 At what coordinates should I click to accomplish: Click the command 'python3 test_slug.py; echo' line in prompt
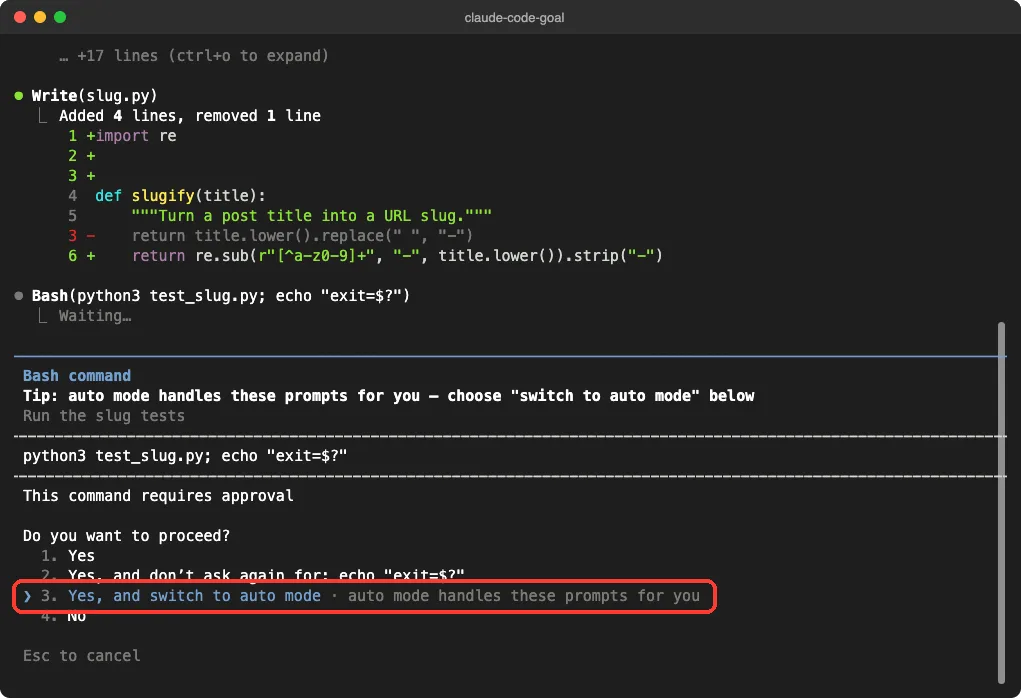pyautogui.click(x=185, y=456)
